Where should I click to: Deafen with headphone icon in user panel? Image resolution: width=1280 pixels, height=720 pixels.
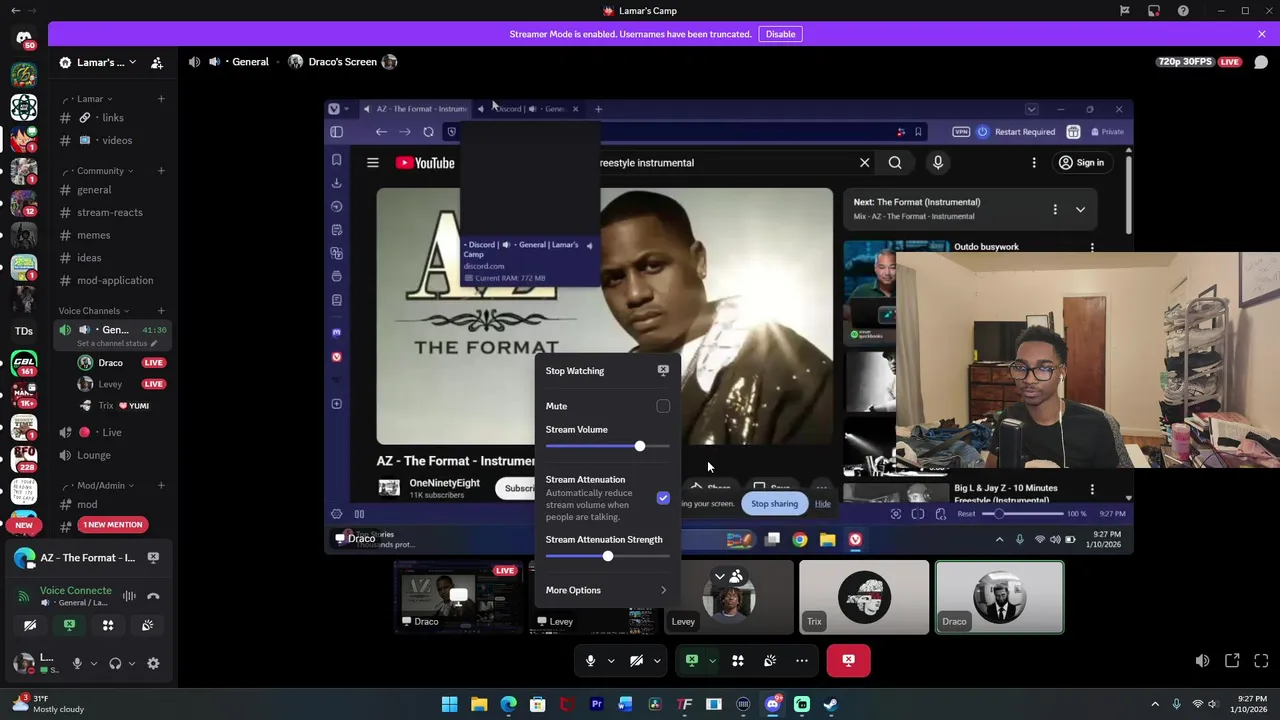click(115, 663)
